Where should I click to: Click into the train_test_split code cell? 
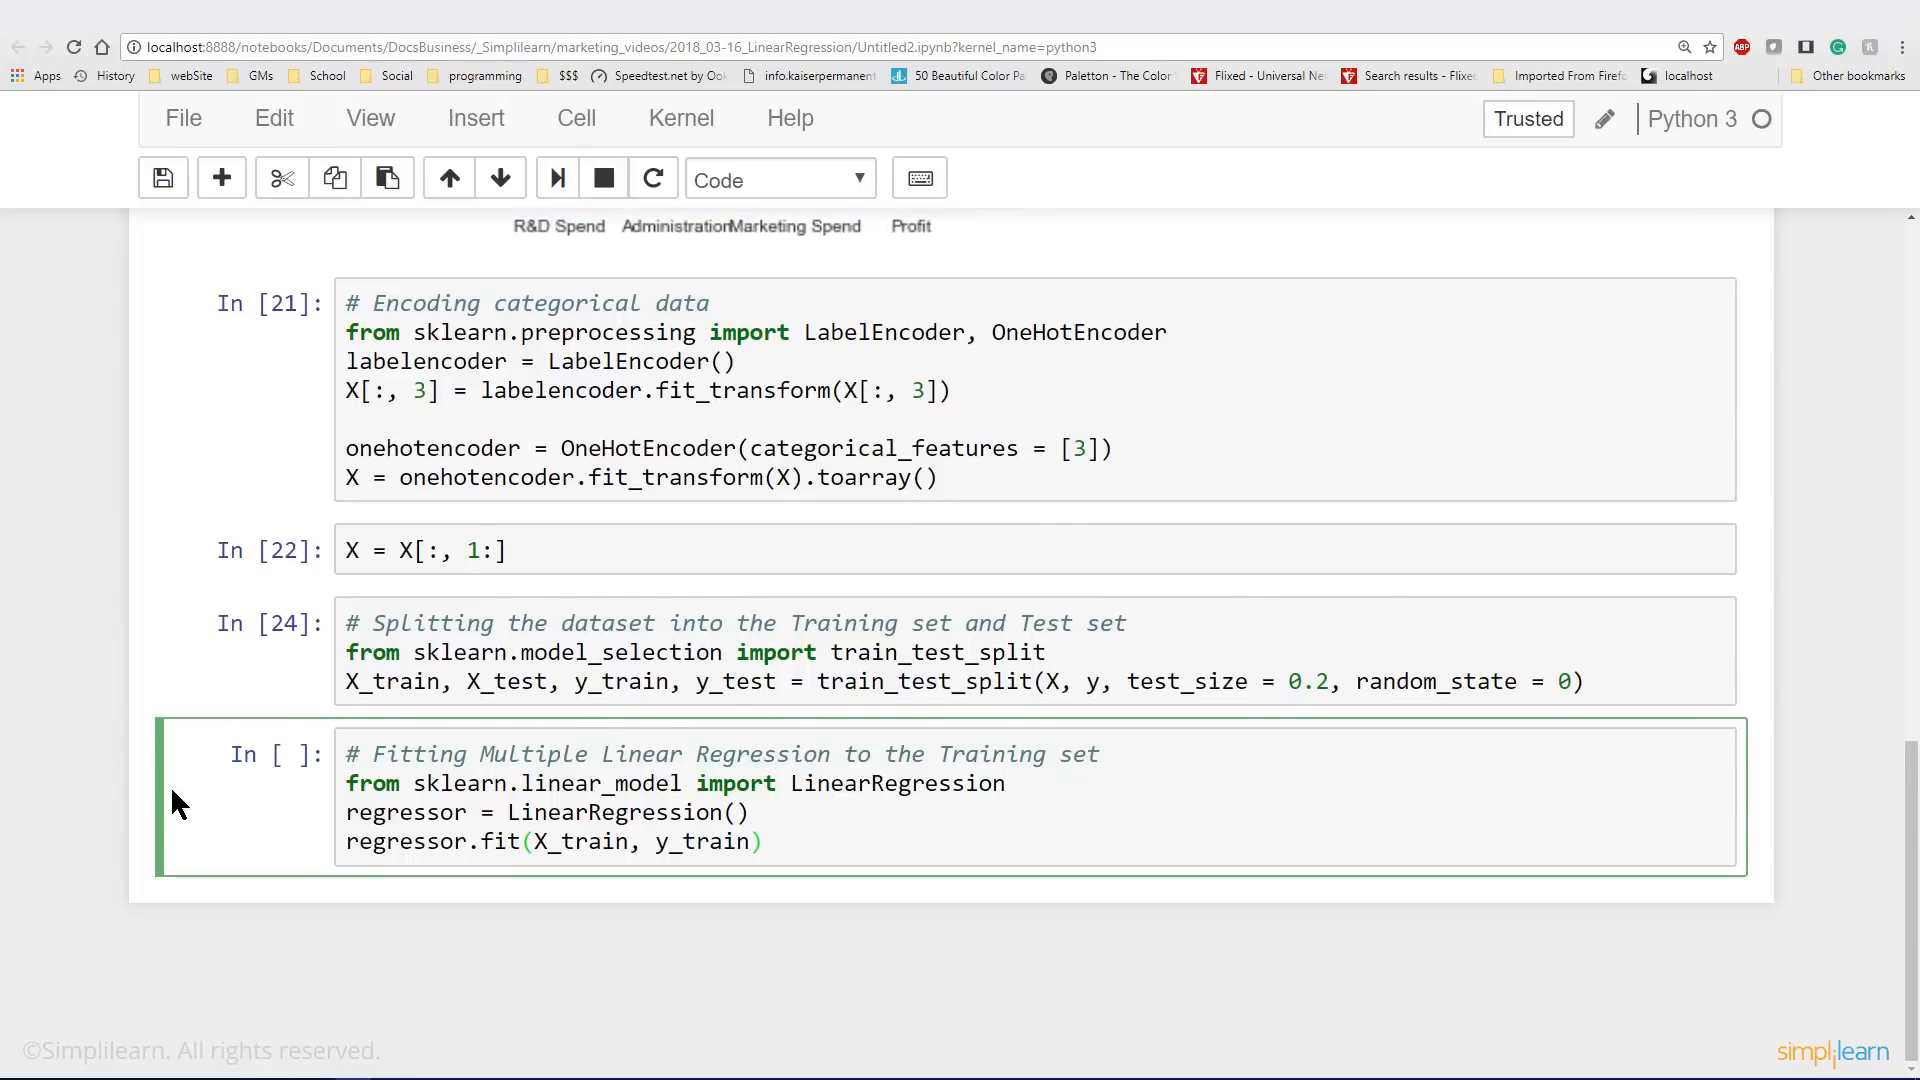point(1035,652)
